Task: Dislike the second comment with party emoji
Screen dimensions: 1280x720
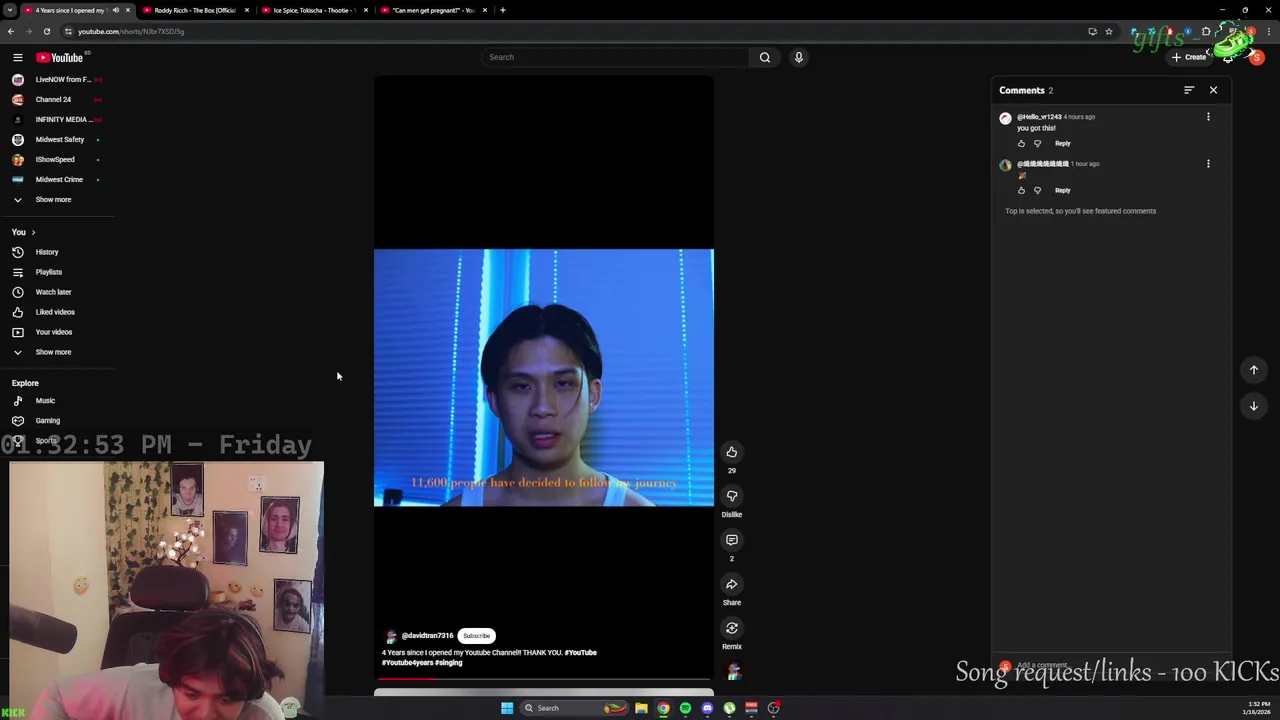Action: coord(1037,191)
